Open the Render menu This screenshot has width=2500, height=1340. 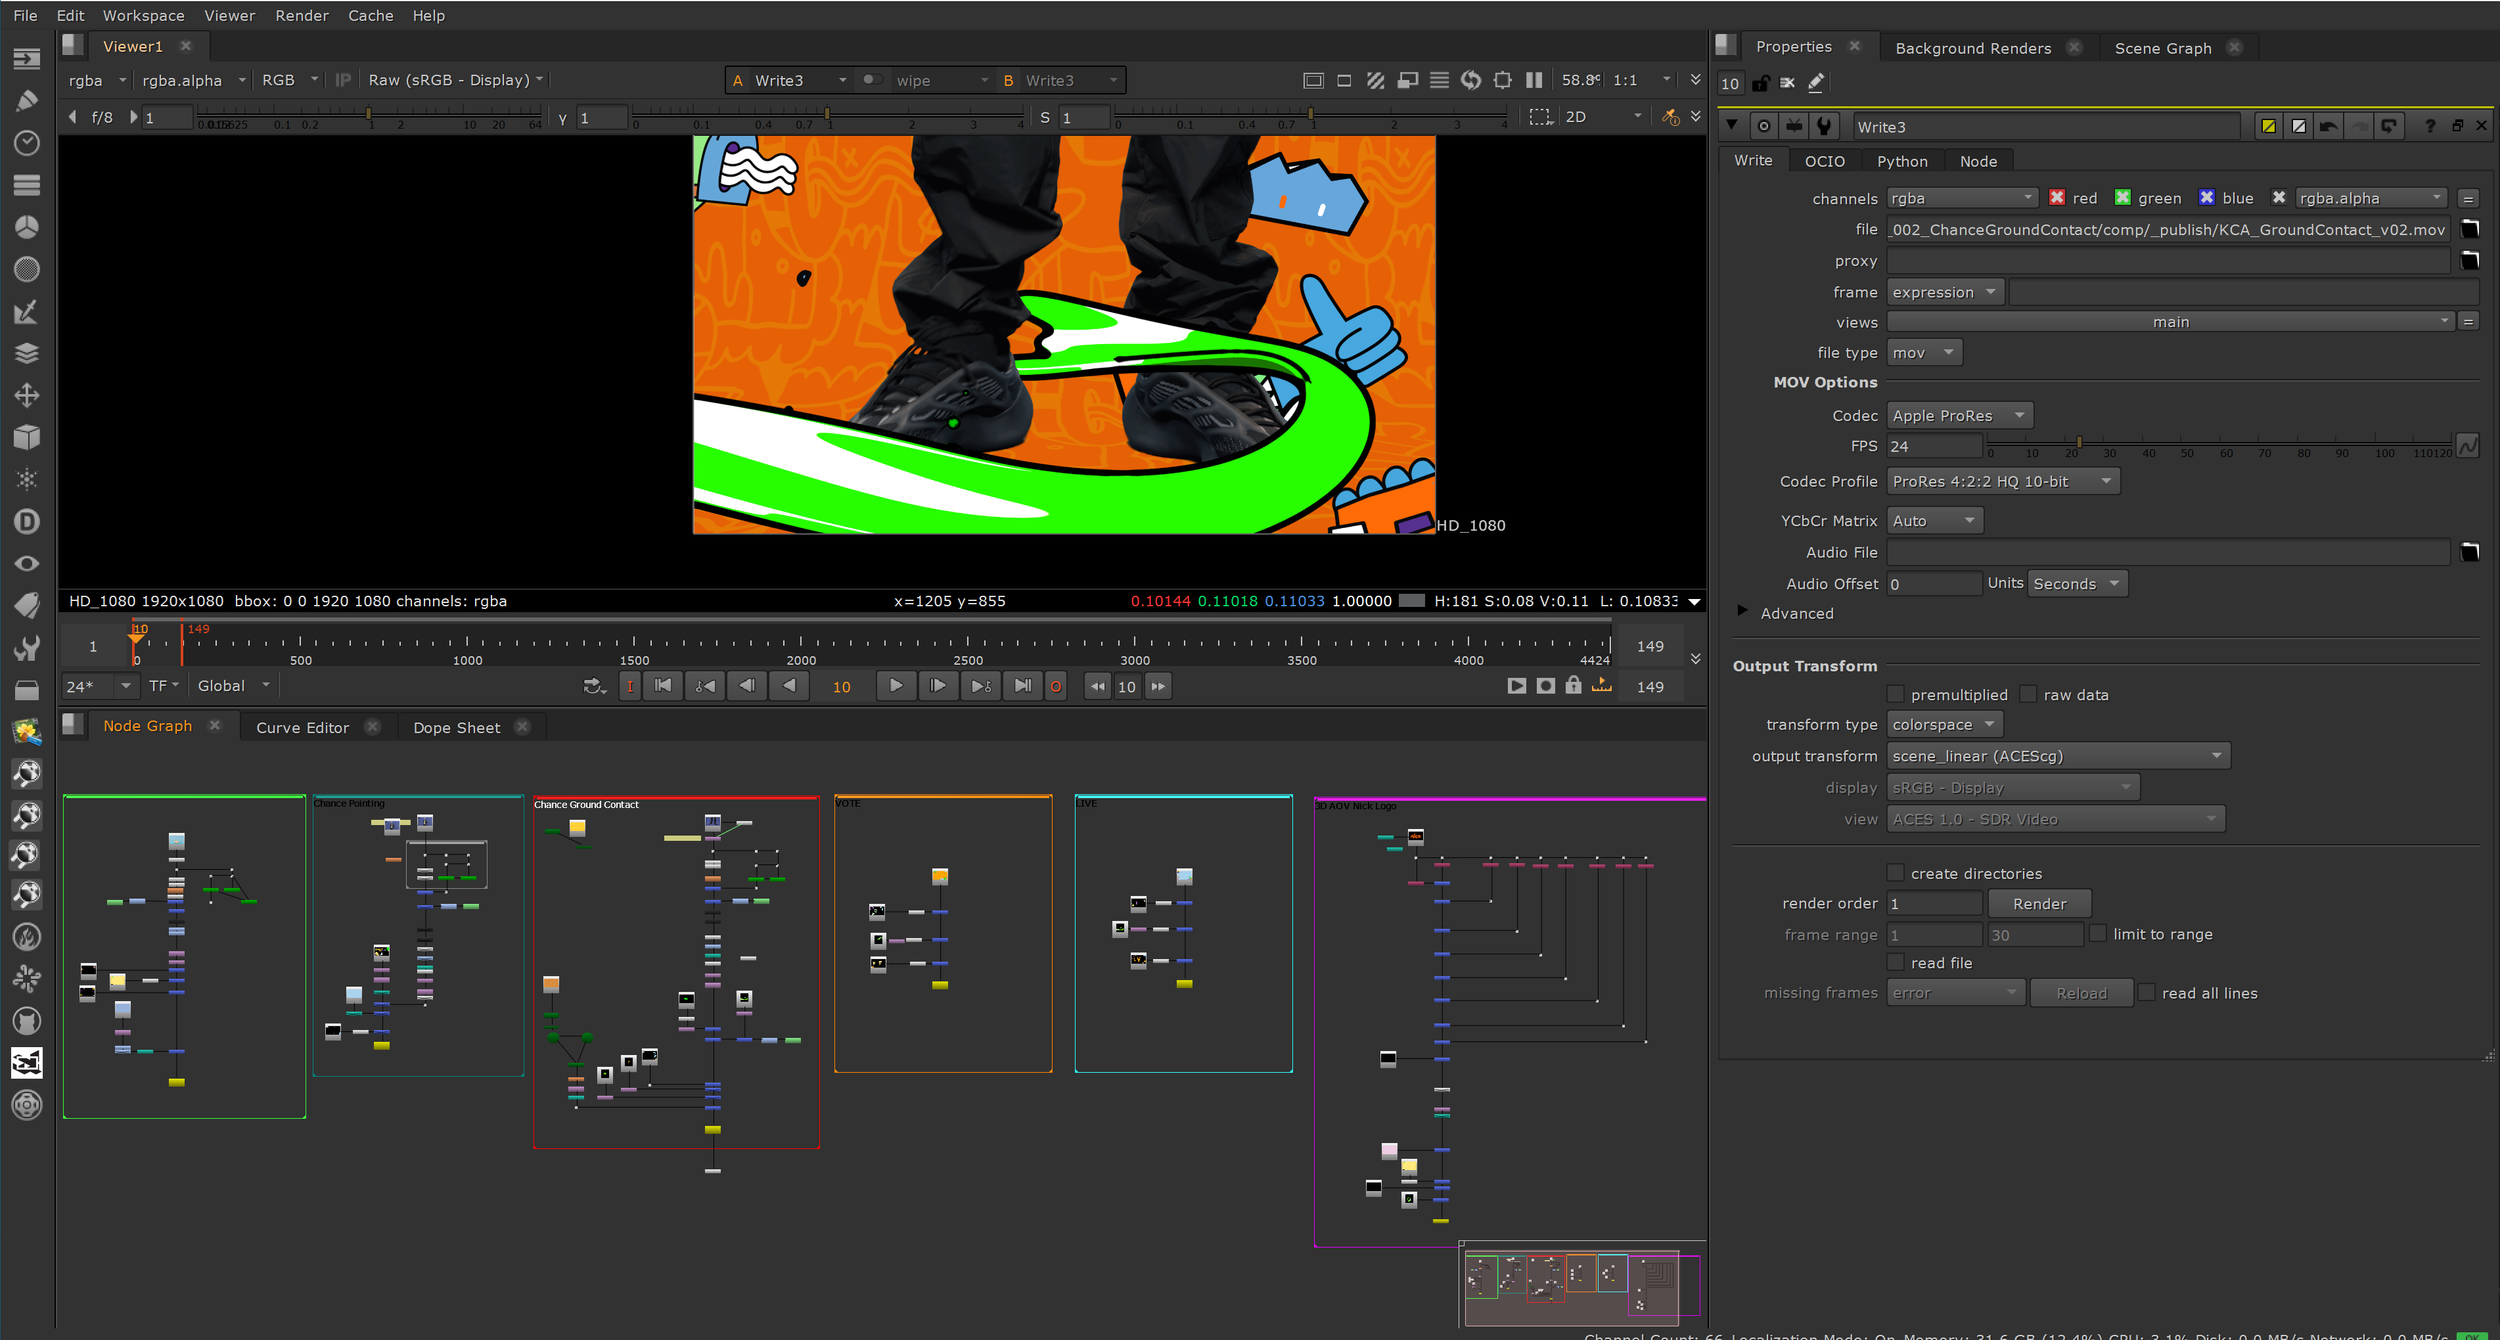(301, 15)
